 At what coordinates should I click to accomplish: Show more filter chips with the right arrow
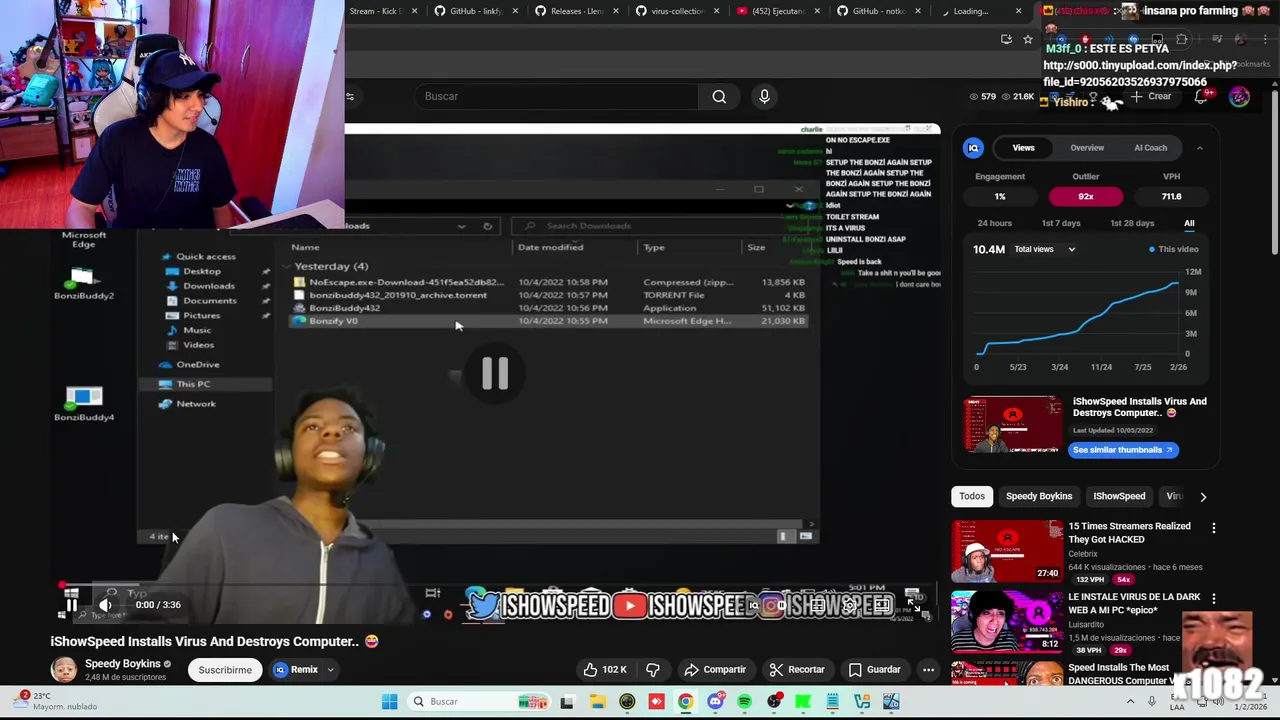(1203, 496)
